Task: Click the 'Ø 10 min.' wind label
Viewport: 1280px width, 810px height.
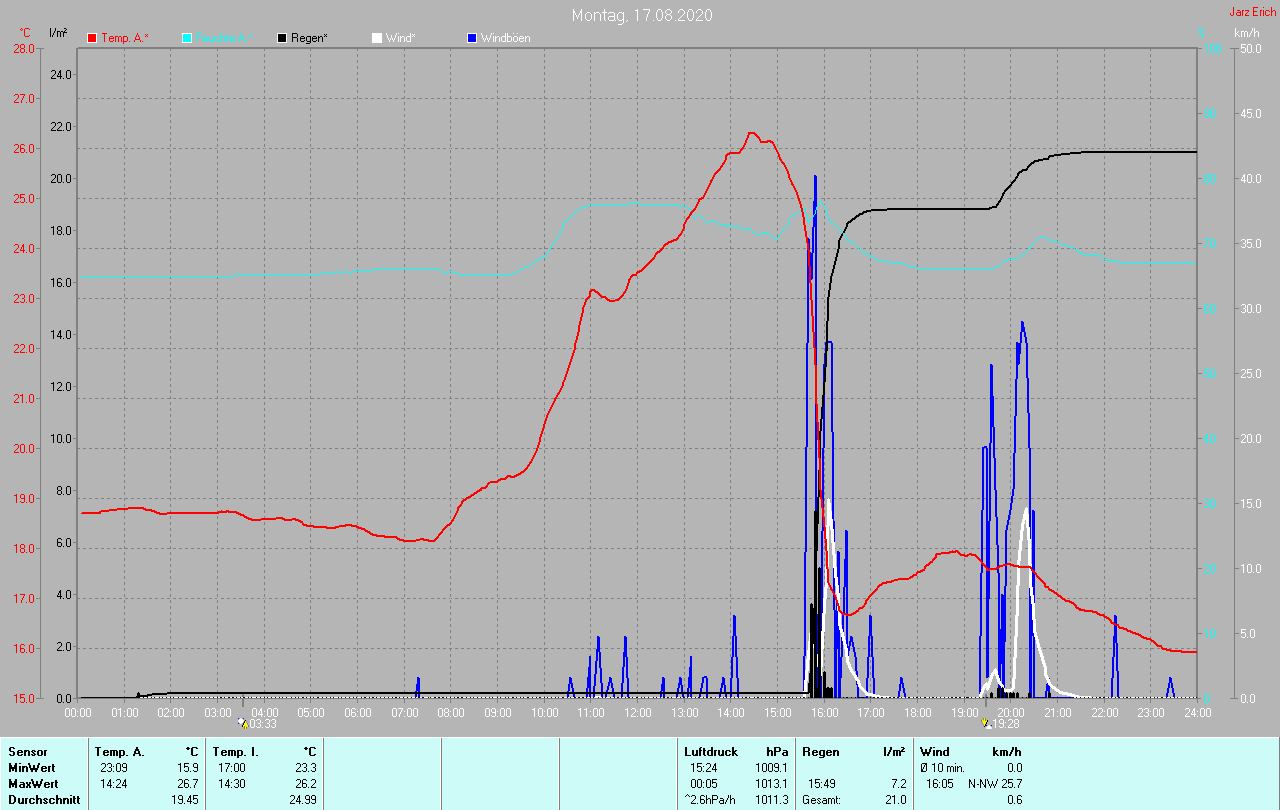Action: [x=942, y=767]
